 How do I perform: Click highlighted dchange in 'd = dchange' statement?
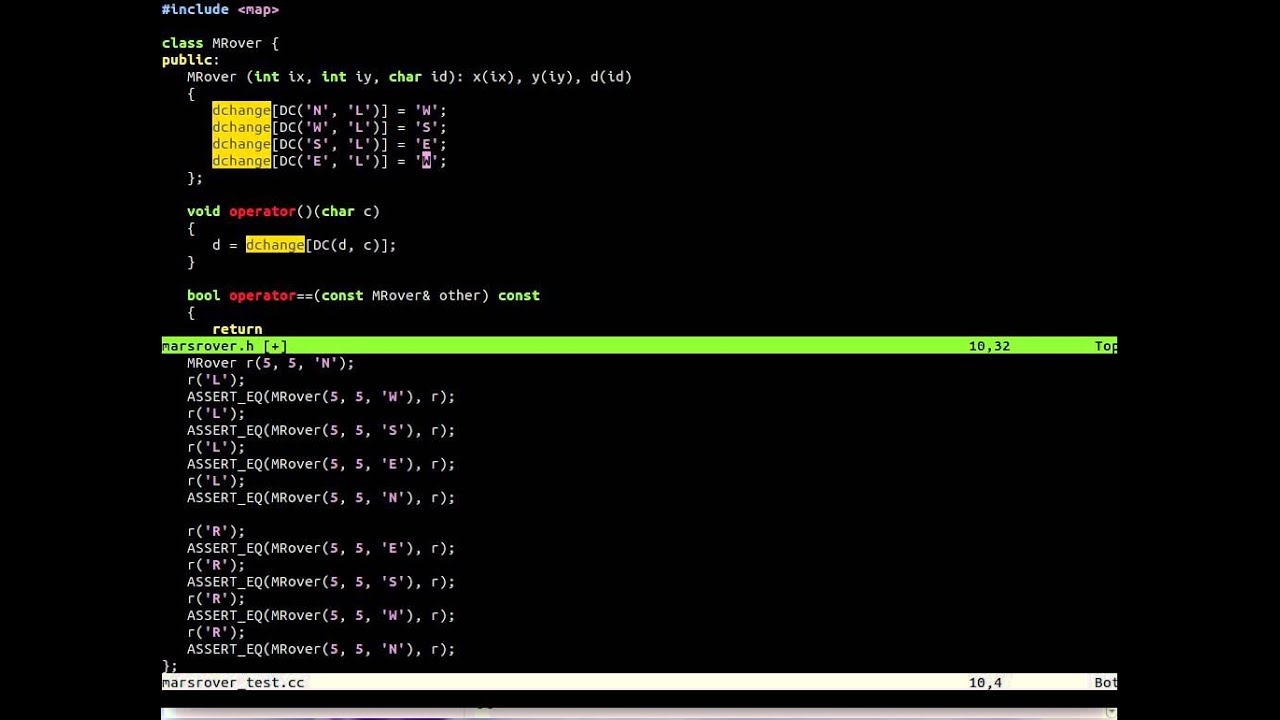(x=275, y=245)
